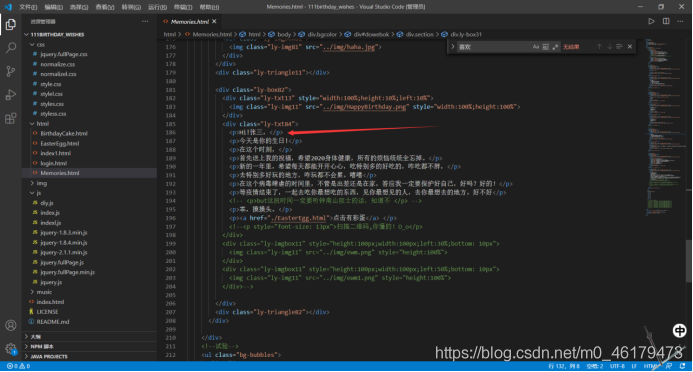Go to previous match arrow in find widget

click(x=599, y=46)
